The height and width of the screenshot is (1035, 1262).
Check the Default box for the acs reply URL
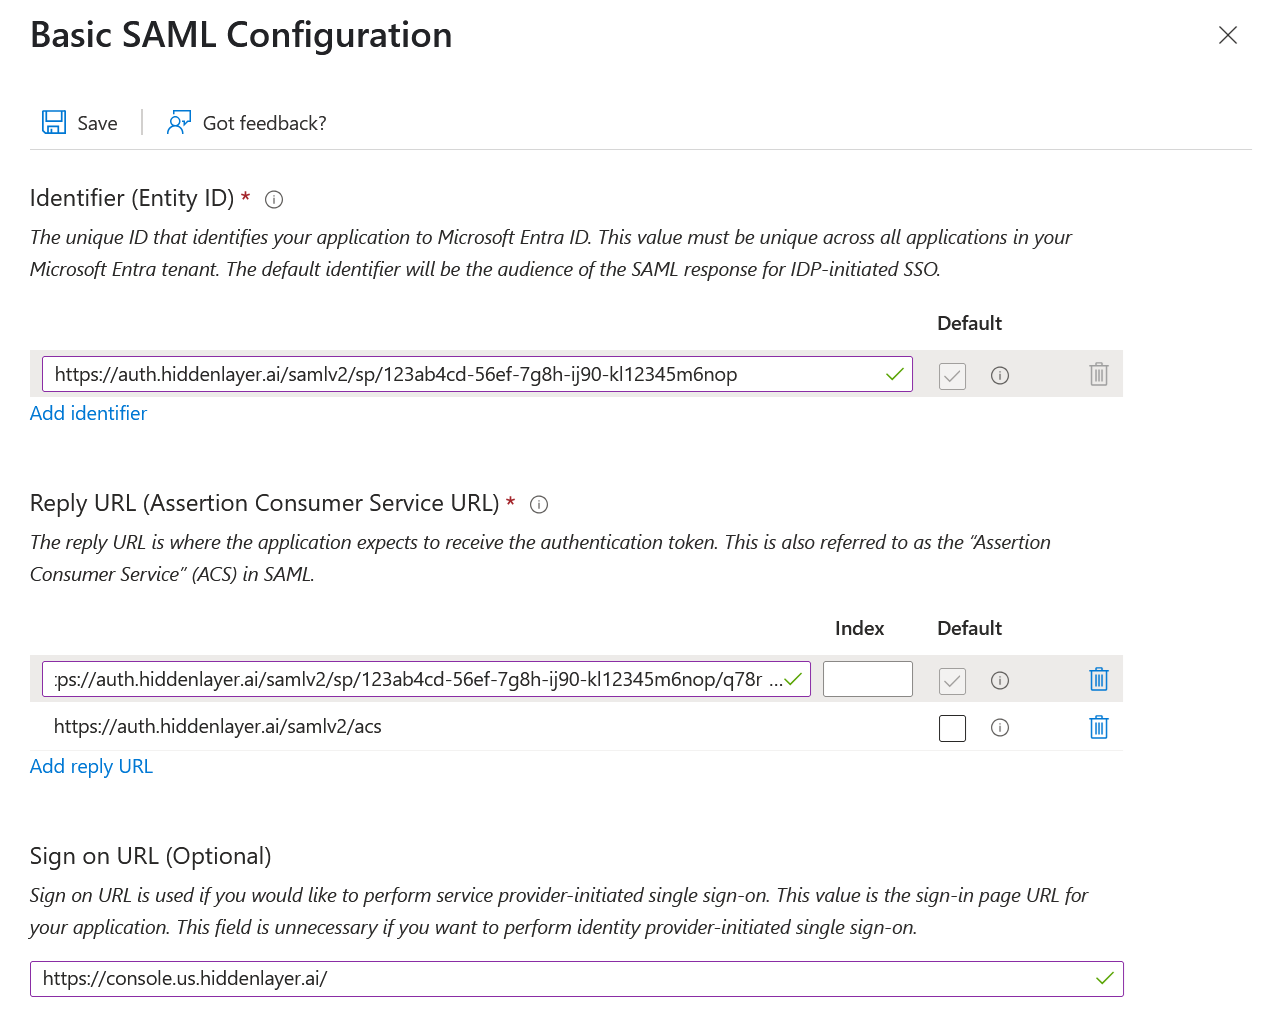tap(951, 728)
